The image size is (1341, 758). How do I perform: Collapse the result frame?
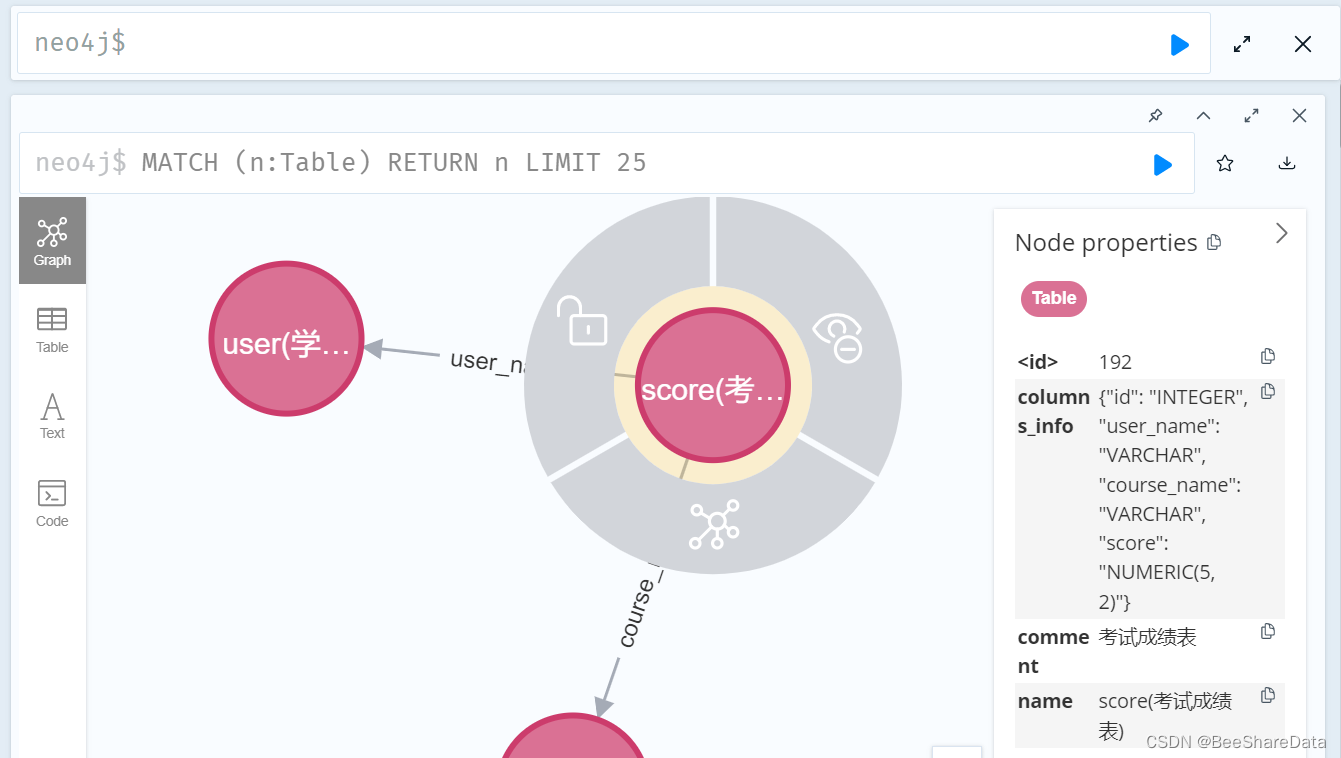pyautogui.click(x=1204, y=116)
